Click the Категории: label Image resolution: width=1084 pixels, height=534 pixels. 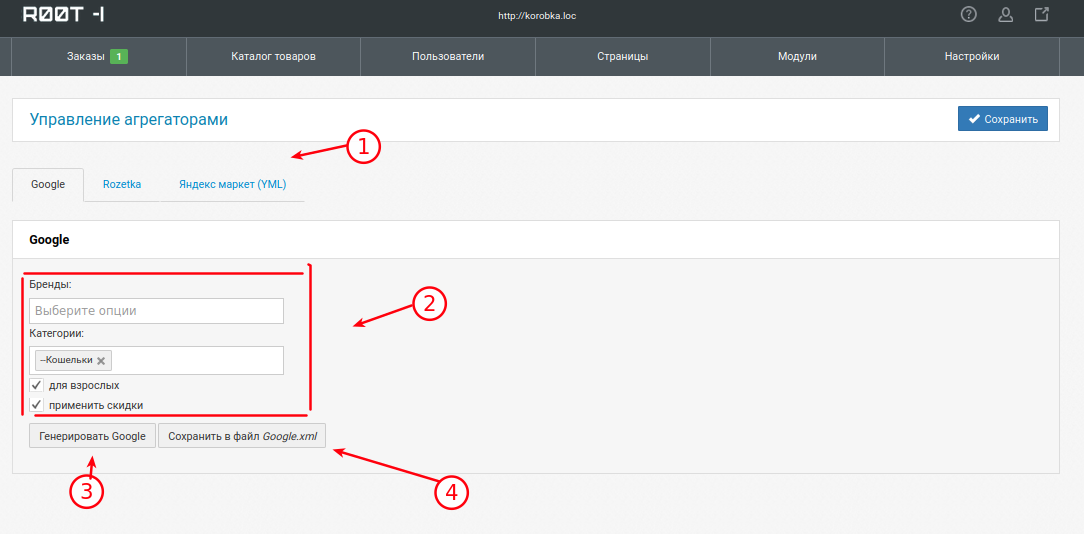(x=57, y=333)
